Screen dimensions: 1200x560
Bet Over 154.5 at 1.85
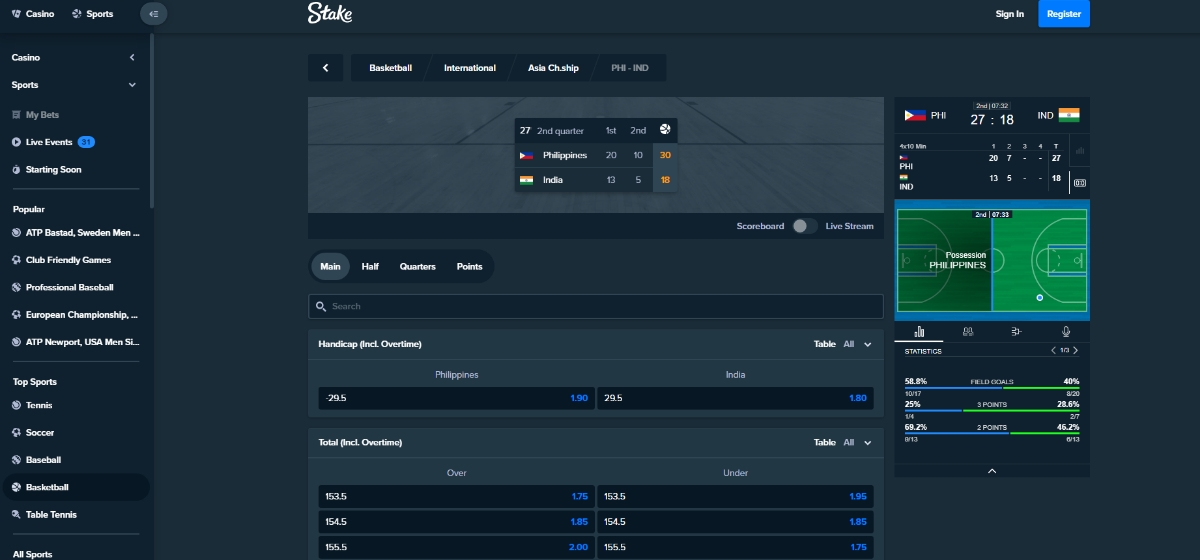tap(456, 522)
